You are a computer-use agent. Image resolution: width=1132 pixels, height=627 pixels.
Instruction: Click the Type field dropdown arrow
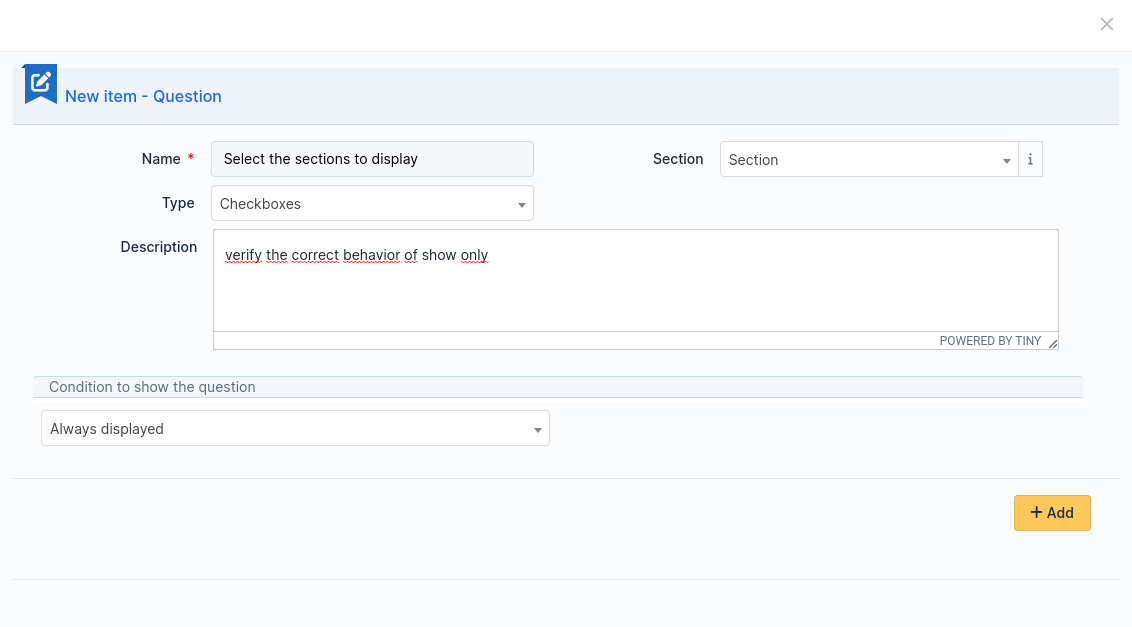coord(521,203)
